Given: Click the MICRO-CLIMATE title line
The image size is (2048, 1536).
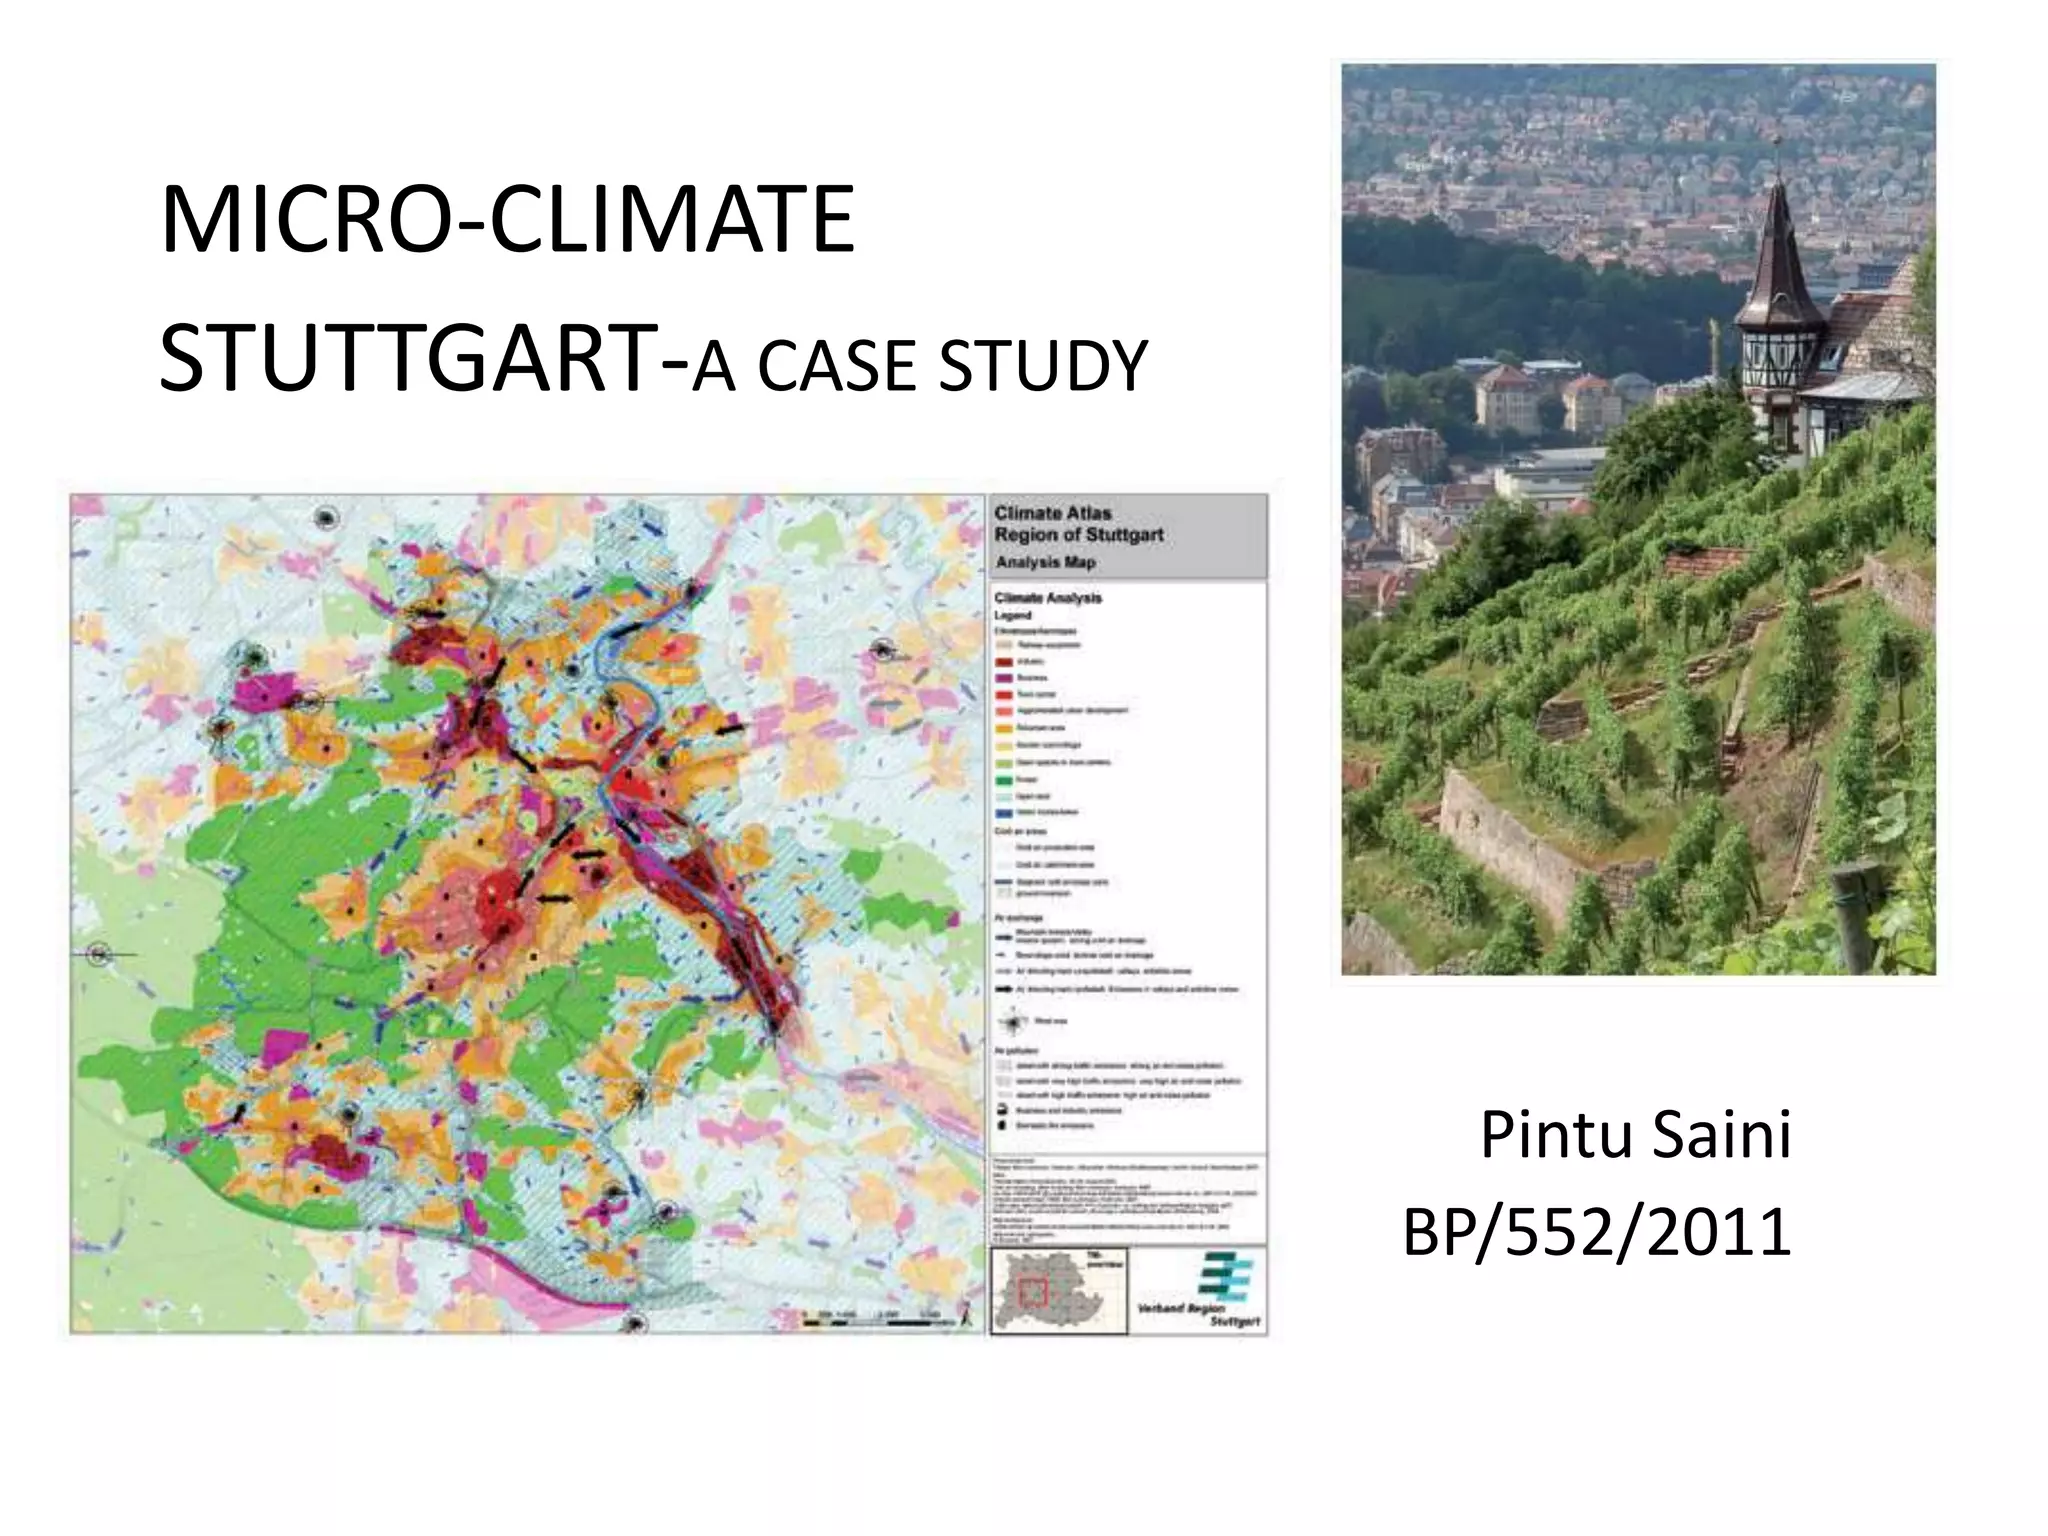Looking at the screenshot, I should tap(507, 221).
